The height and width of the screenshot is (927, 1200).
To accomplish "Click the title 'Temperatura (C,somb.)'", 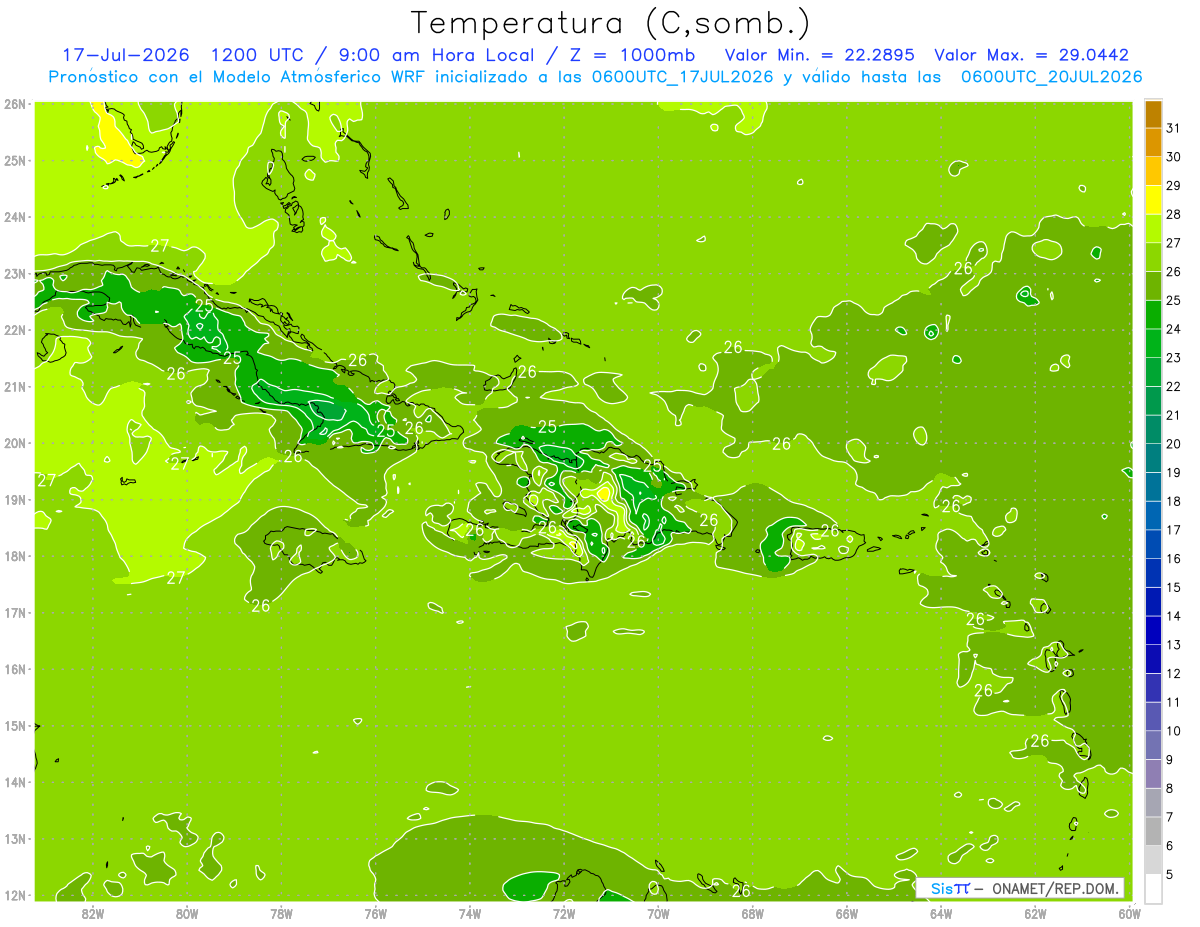I will 611,23.
